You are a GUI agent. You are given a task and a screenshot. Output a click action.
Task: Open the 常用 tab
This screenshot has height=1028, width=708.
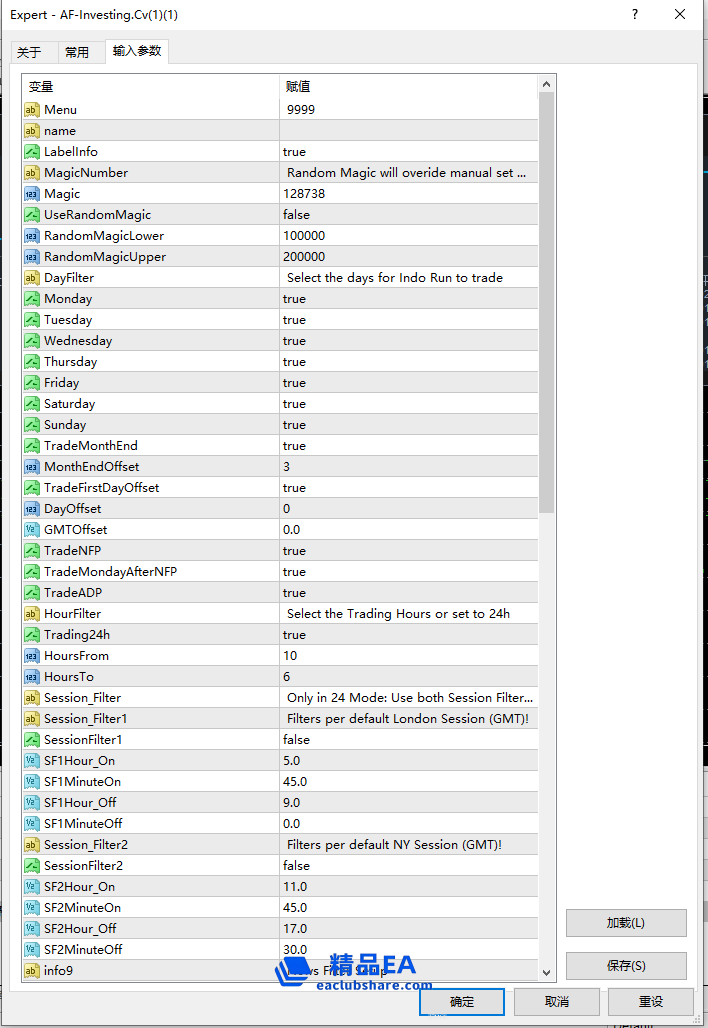pyautogui.click(x=77, y=52)
